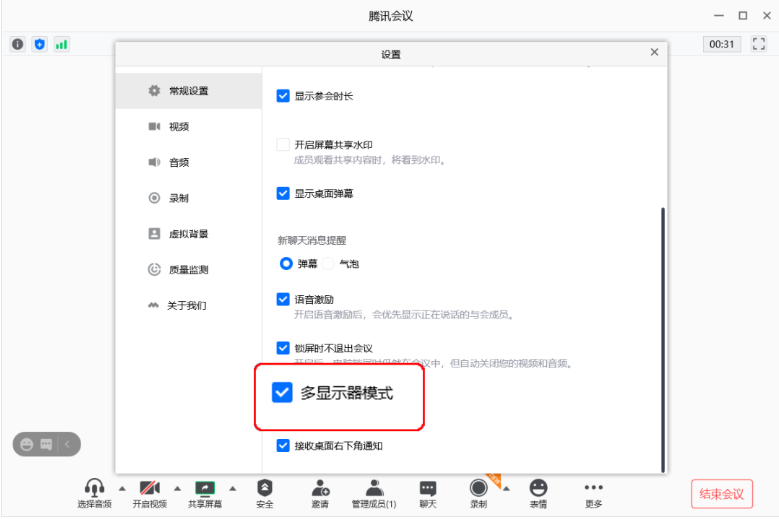Enter full screen mode using top-right icon
779x519 pixels.
pos(758,44)
